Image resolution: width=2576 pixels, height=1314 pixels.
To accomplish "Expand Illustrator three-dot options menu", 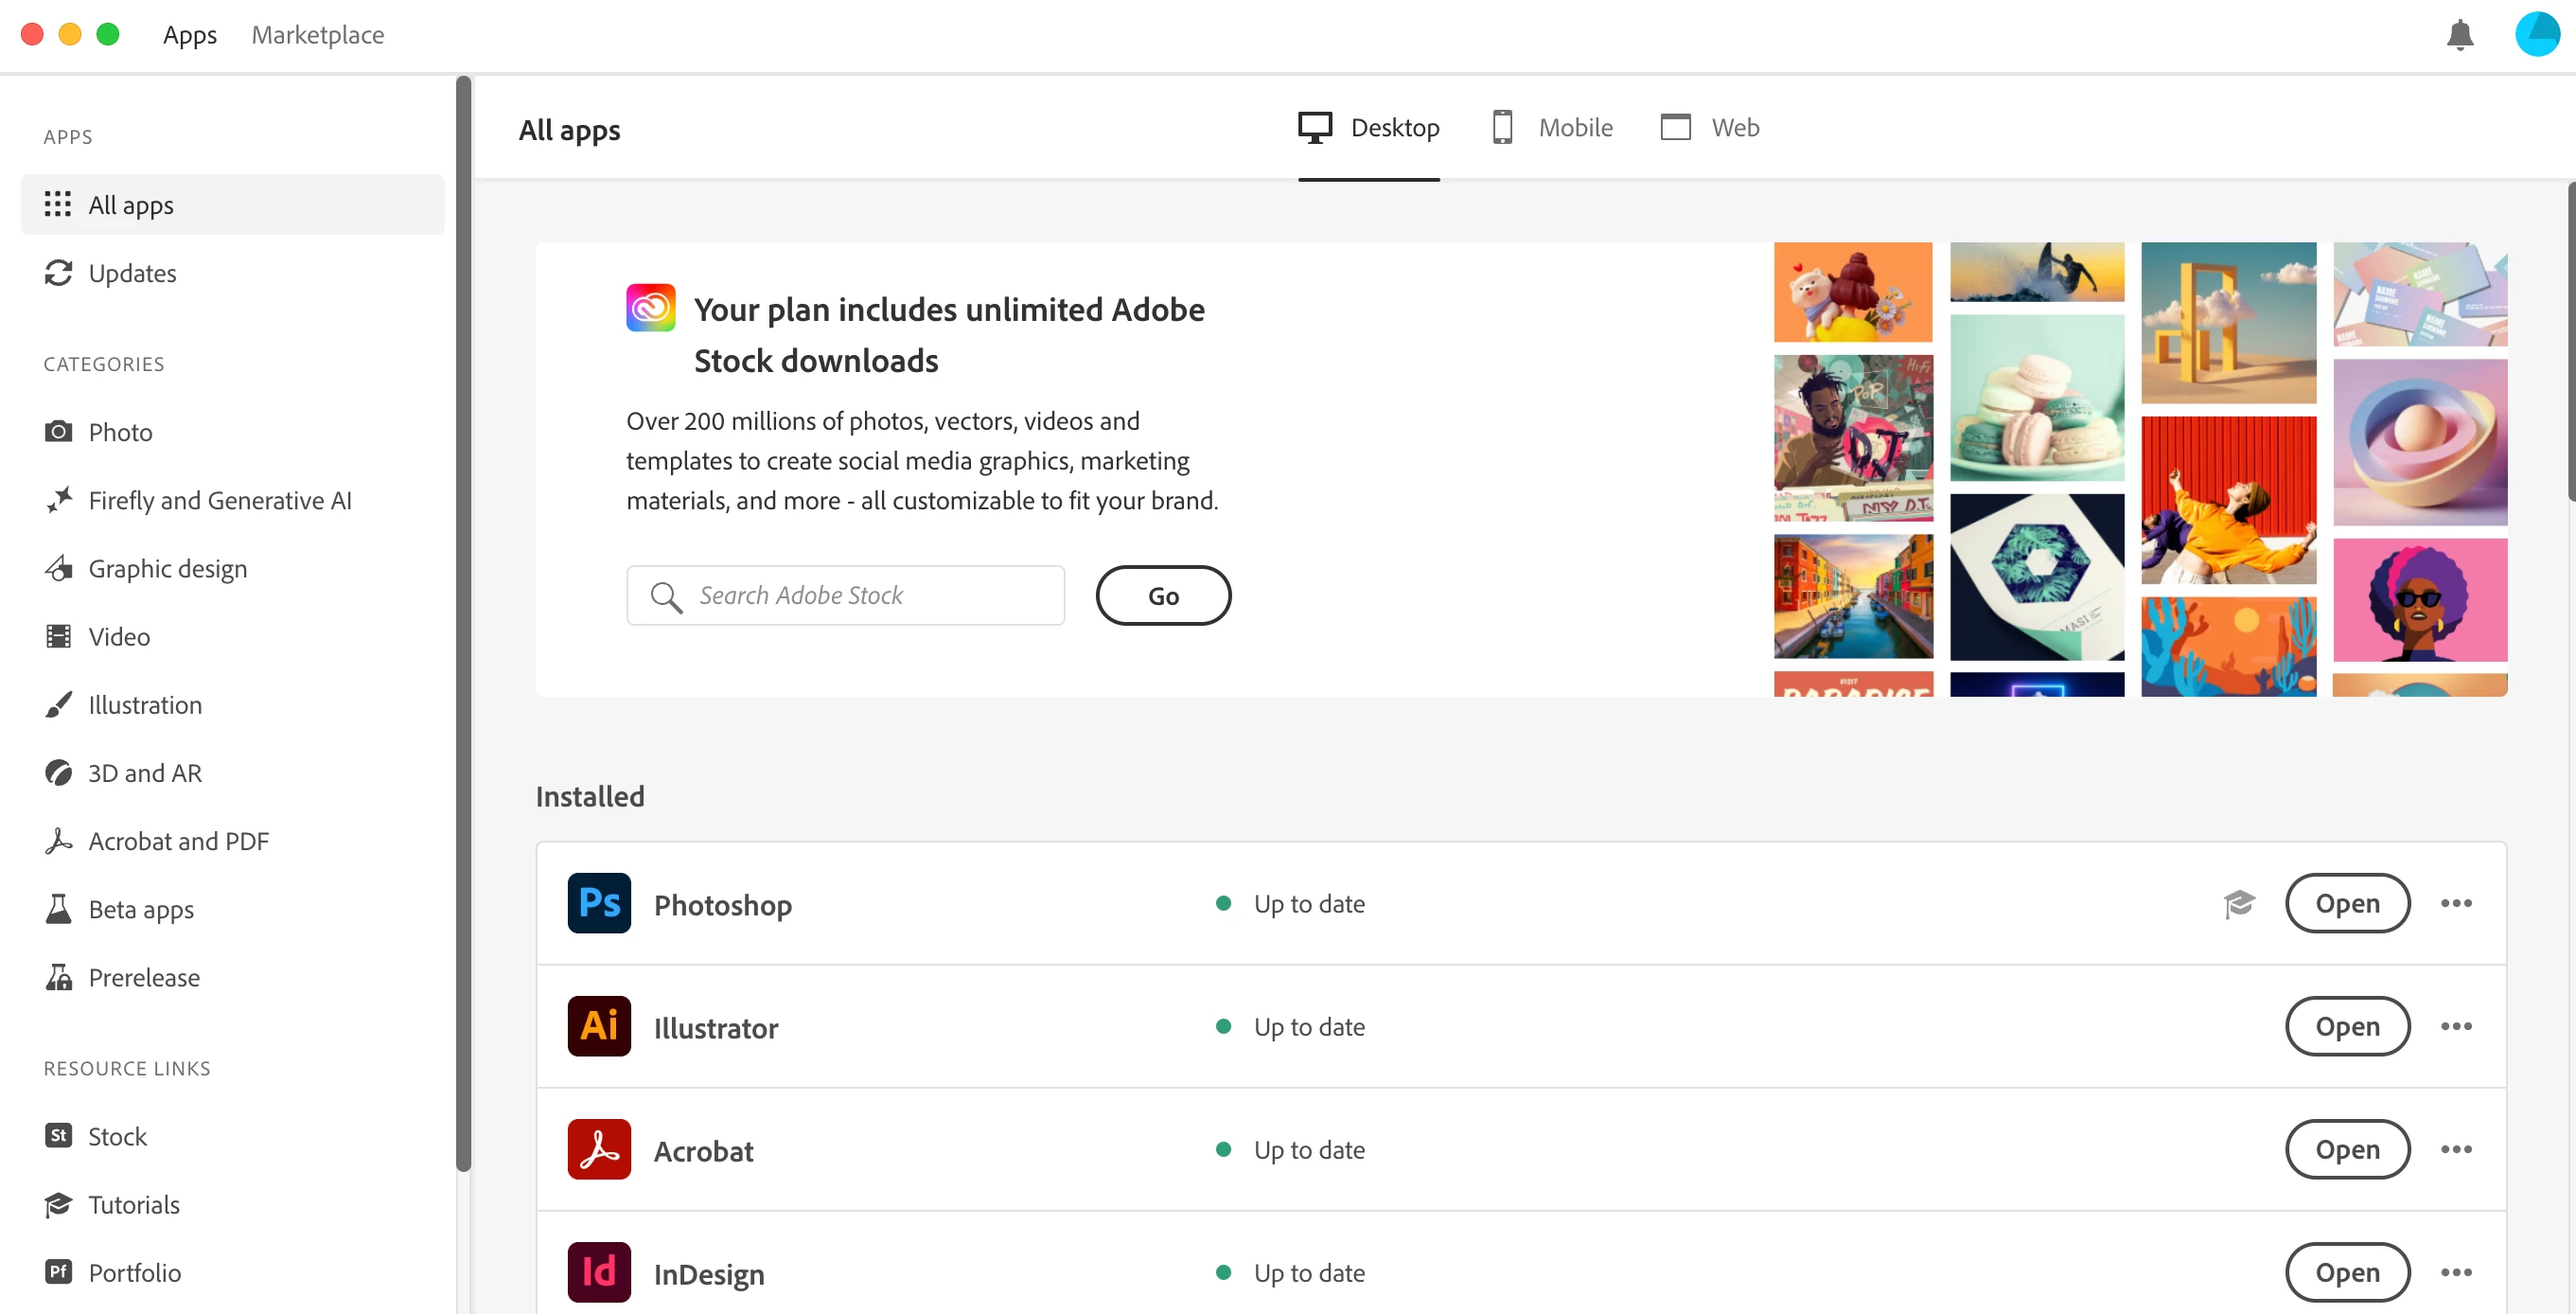I will click(x=2456, y=1026).
